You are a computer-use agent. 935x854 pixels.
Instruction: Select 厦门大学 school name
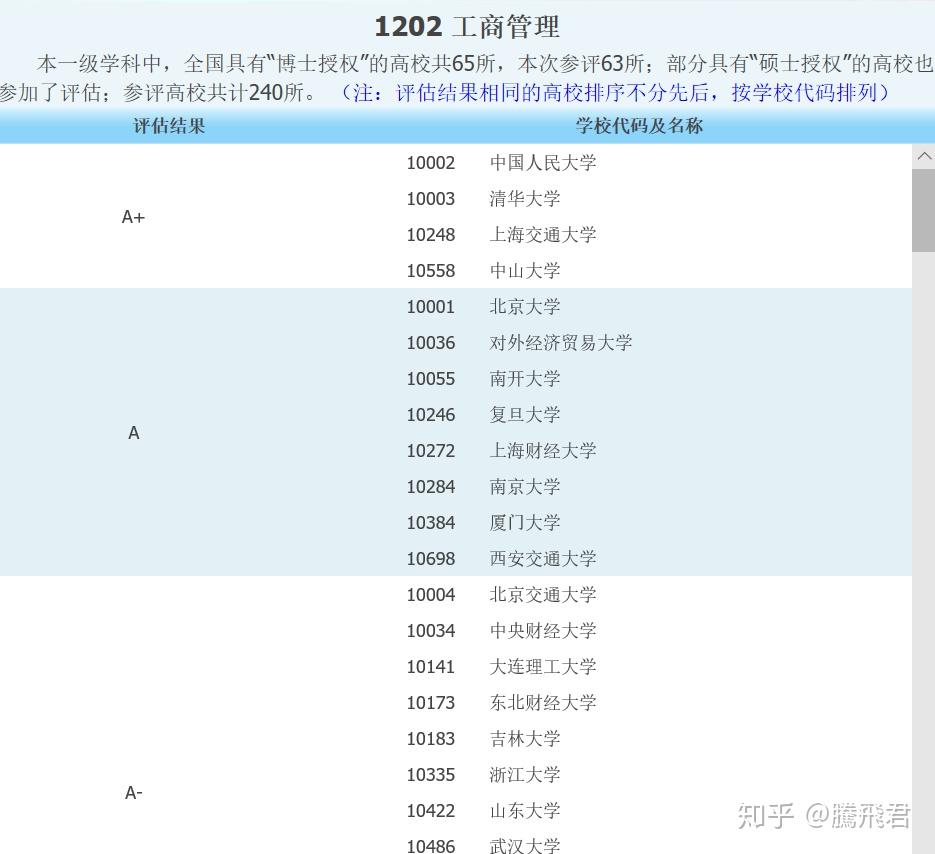pos(525,522)
